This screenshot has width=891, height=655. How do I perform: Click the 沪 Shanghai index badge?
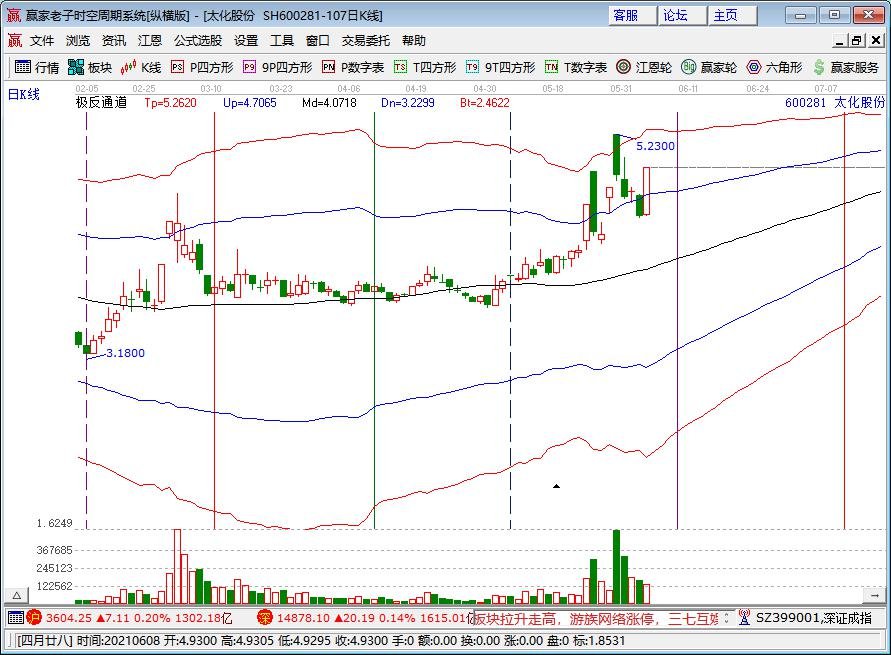coord(34,618)
